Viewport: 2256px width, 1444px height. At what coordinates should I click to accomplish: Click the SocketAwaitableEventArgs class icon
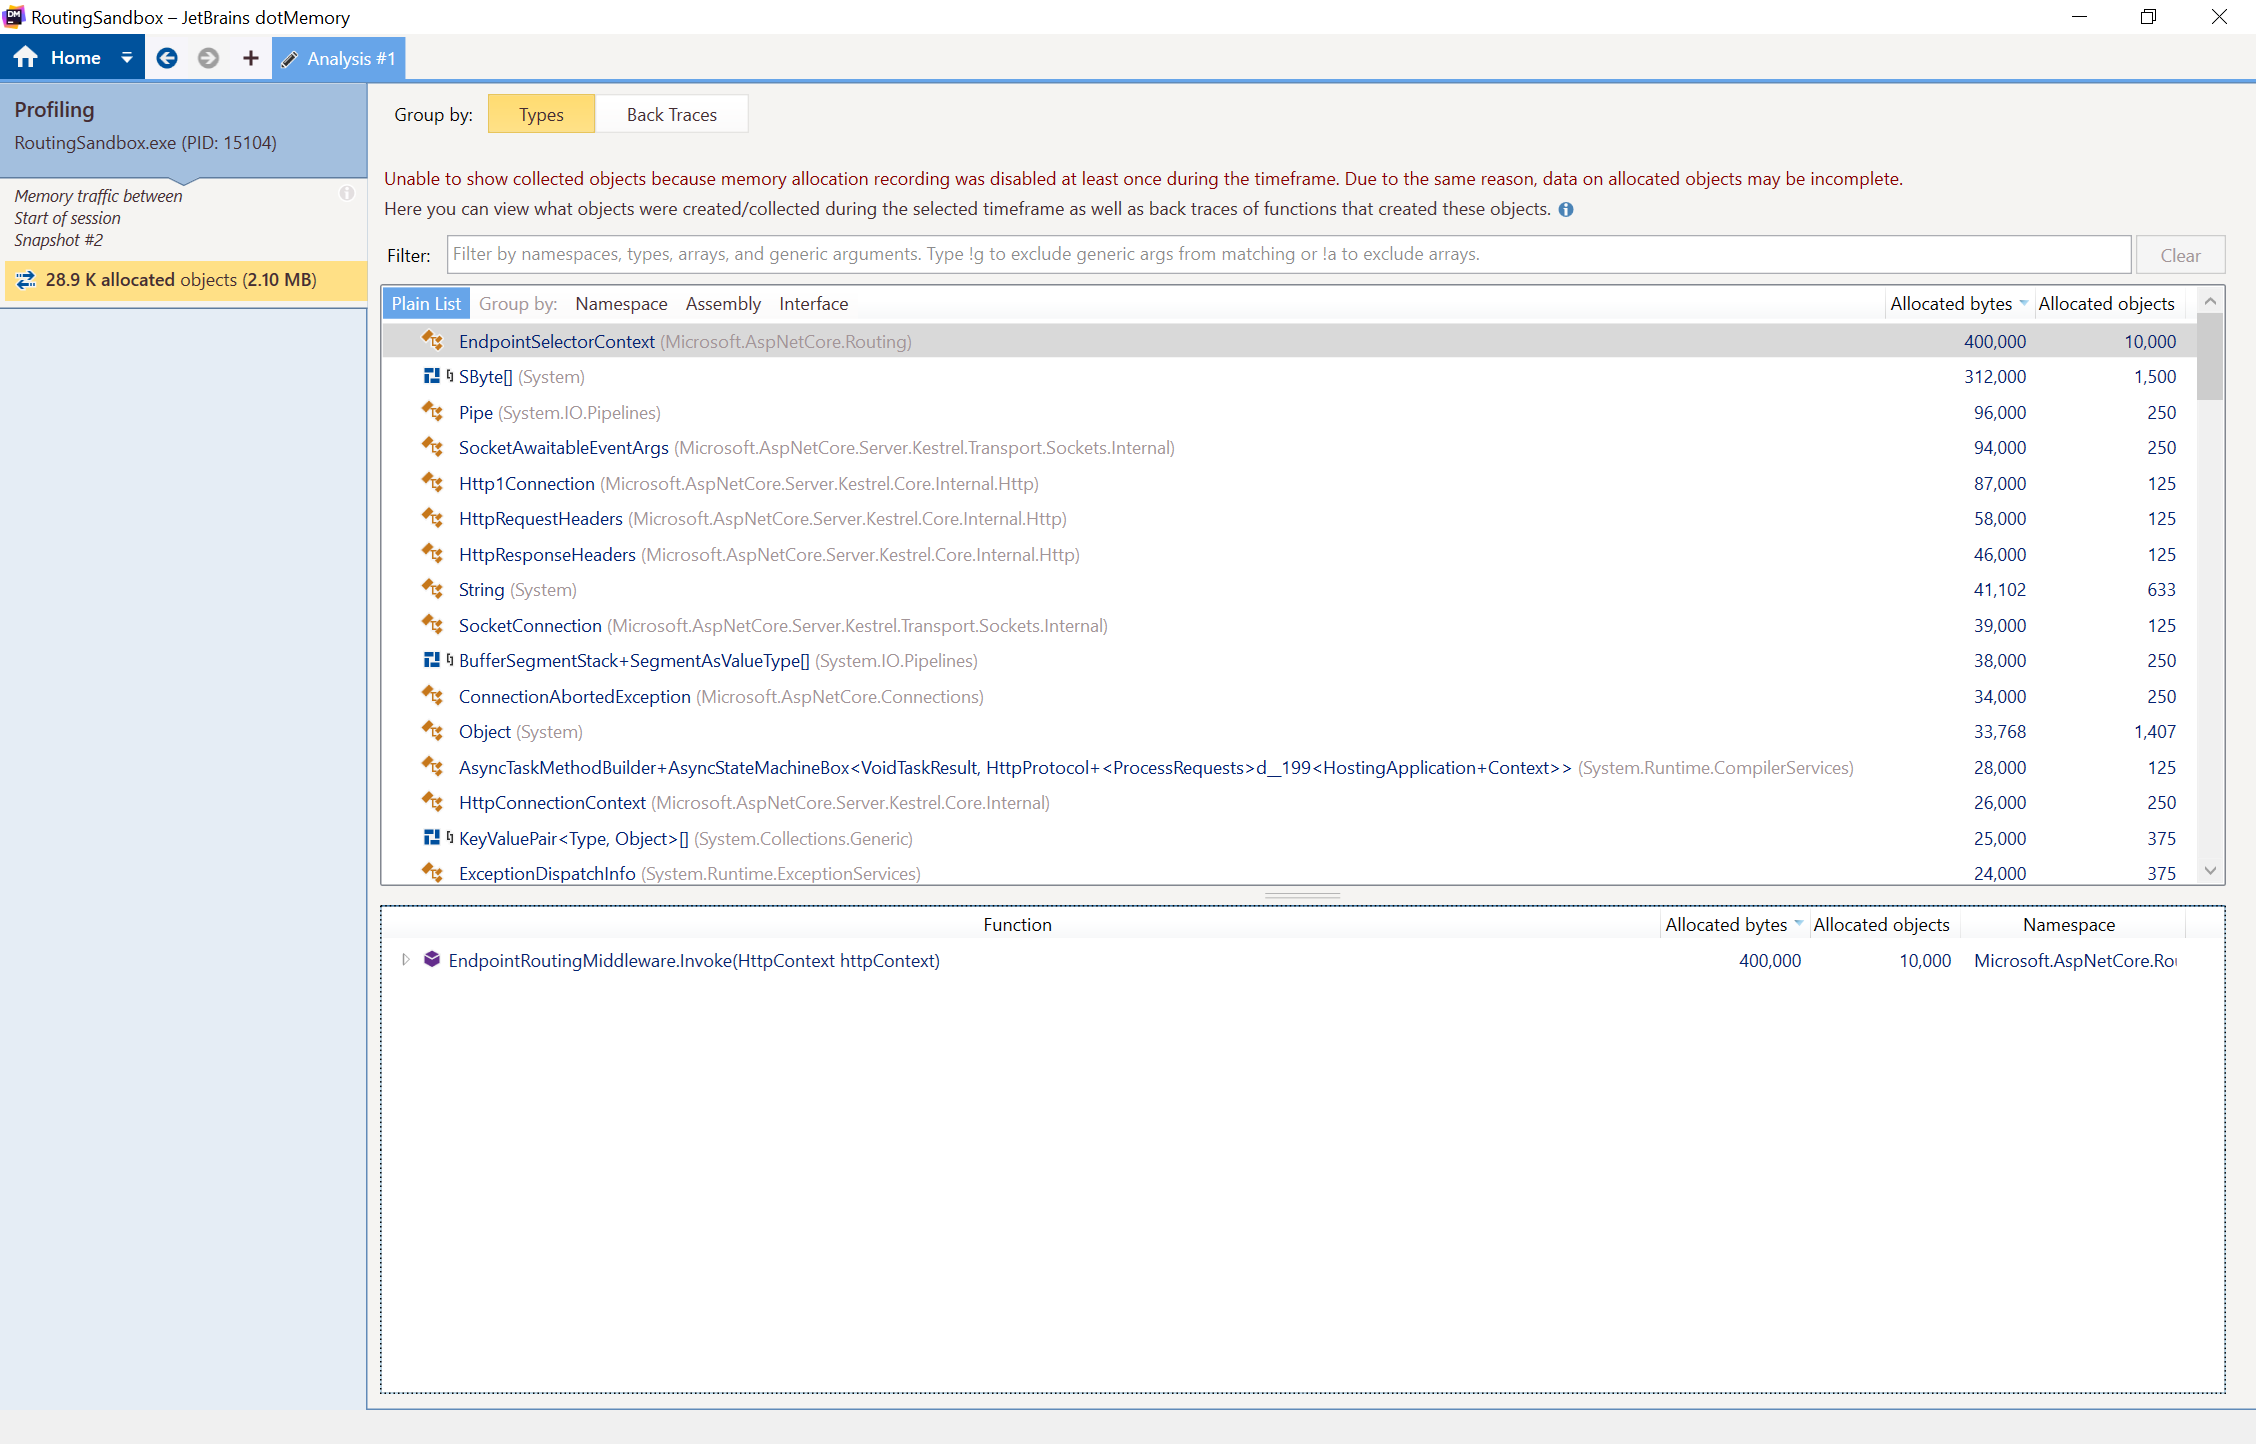pos(432,447)
